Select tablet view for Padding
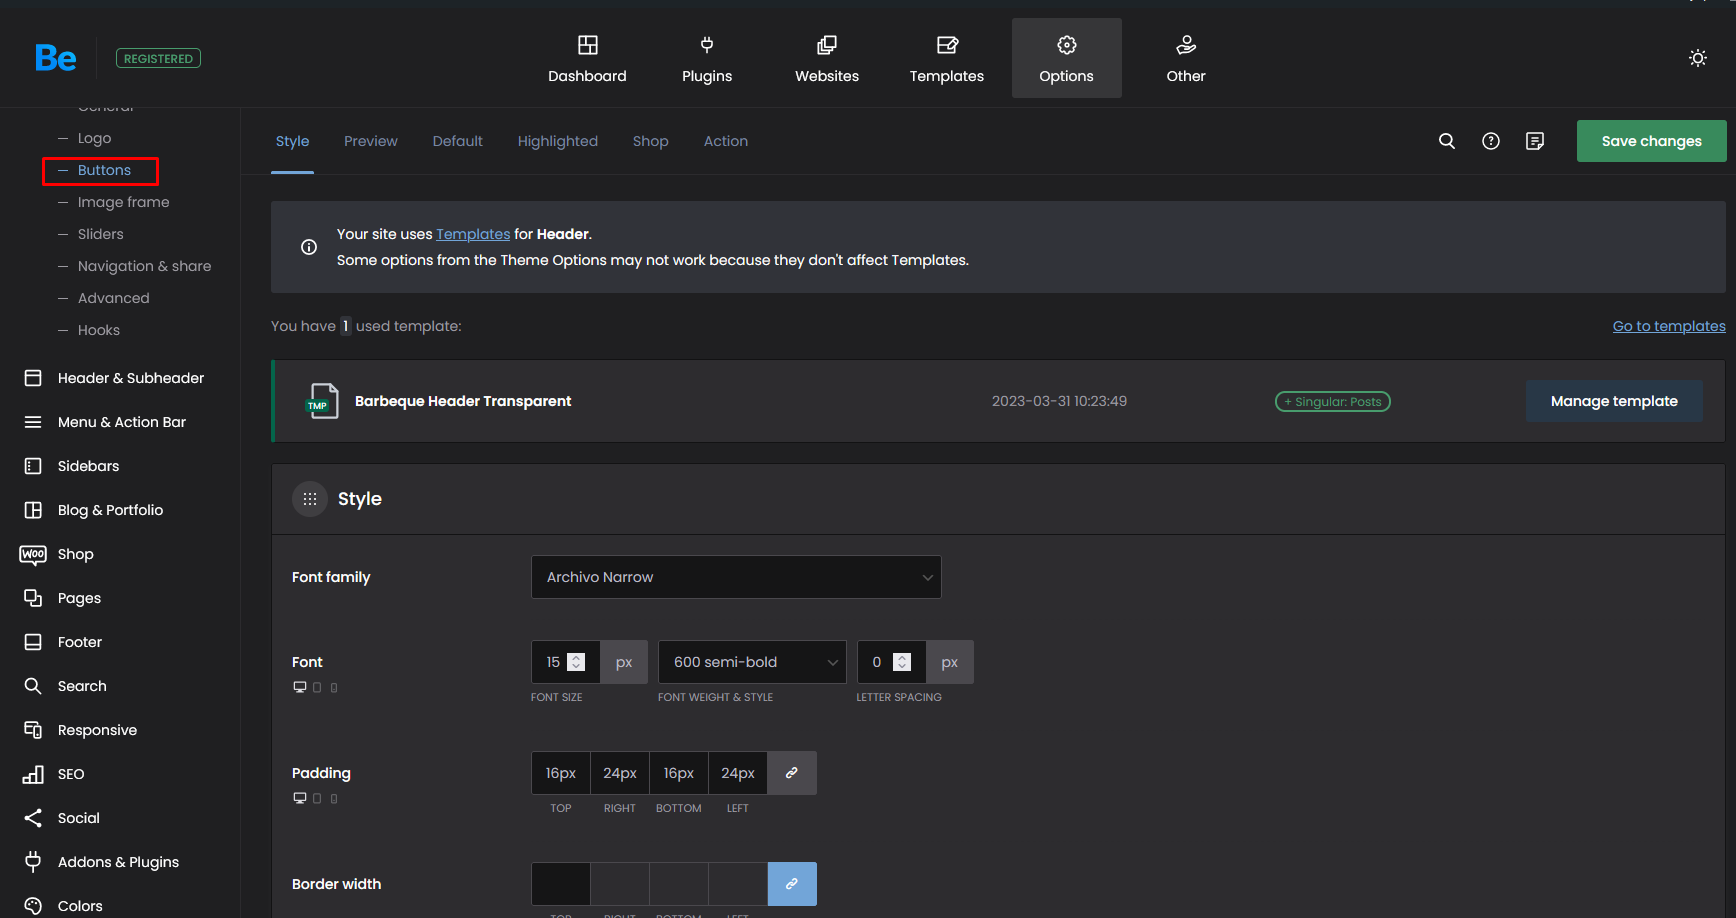Viewport: 1736px width, 918px height. tap(317, 798)
